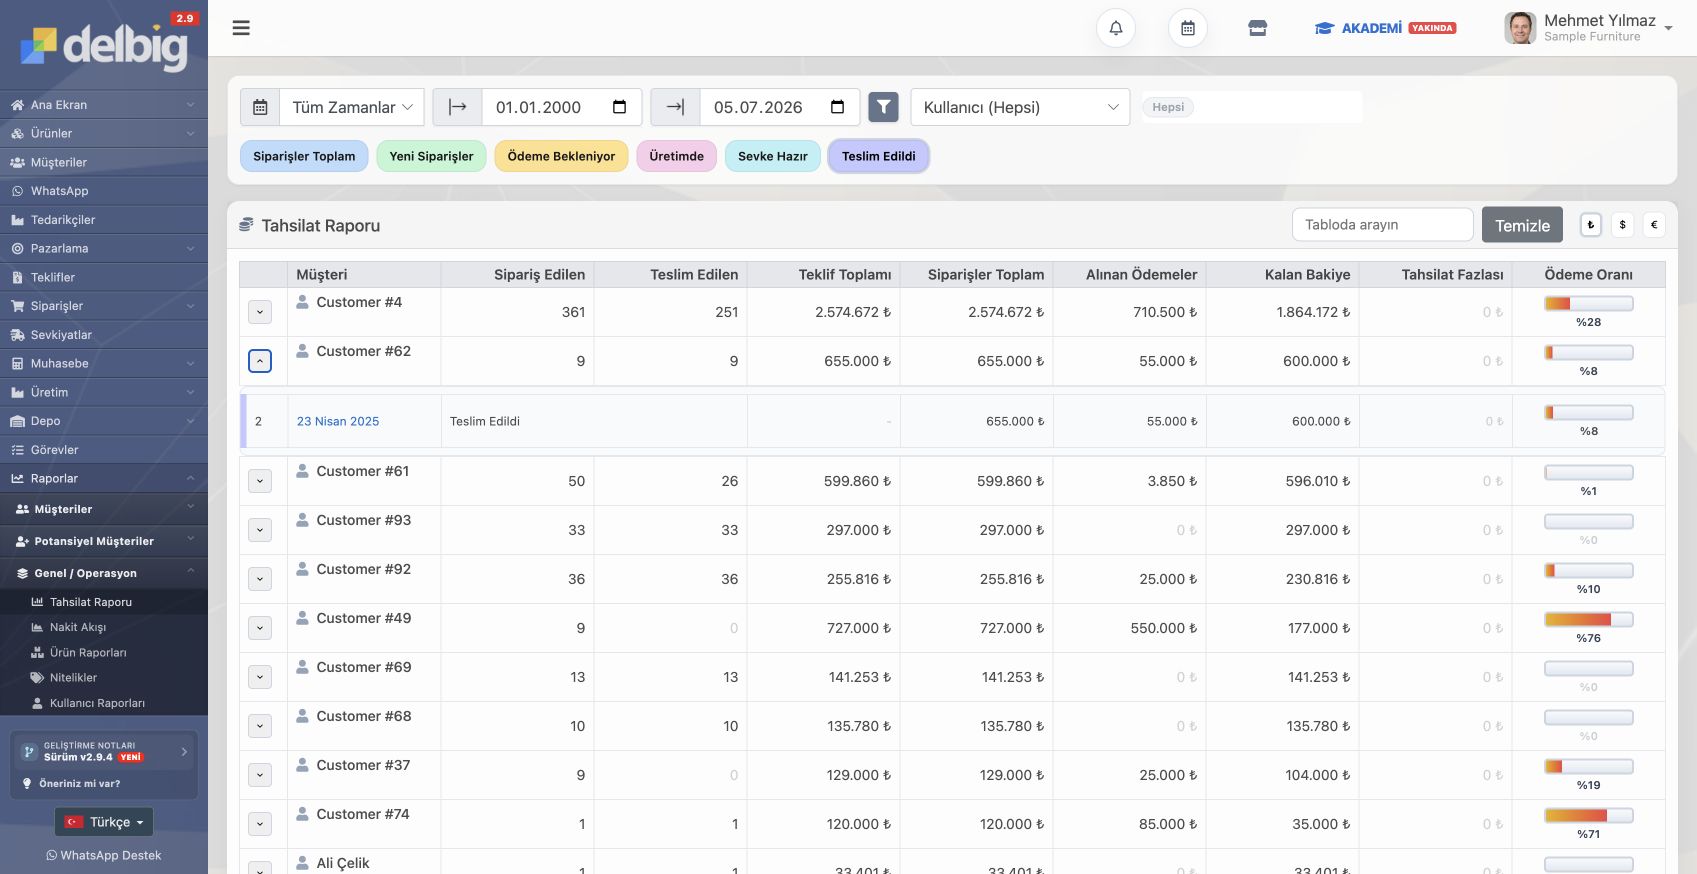Open Depo sidebar menu
This screenshot has width=1697, height=874.
[x=104, y=421]
